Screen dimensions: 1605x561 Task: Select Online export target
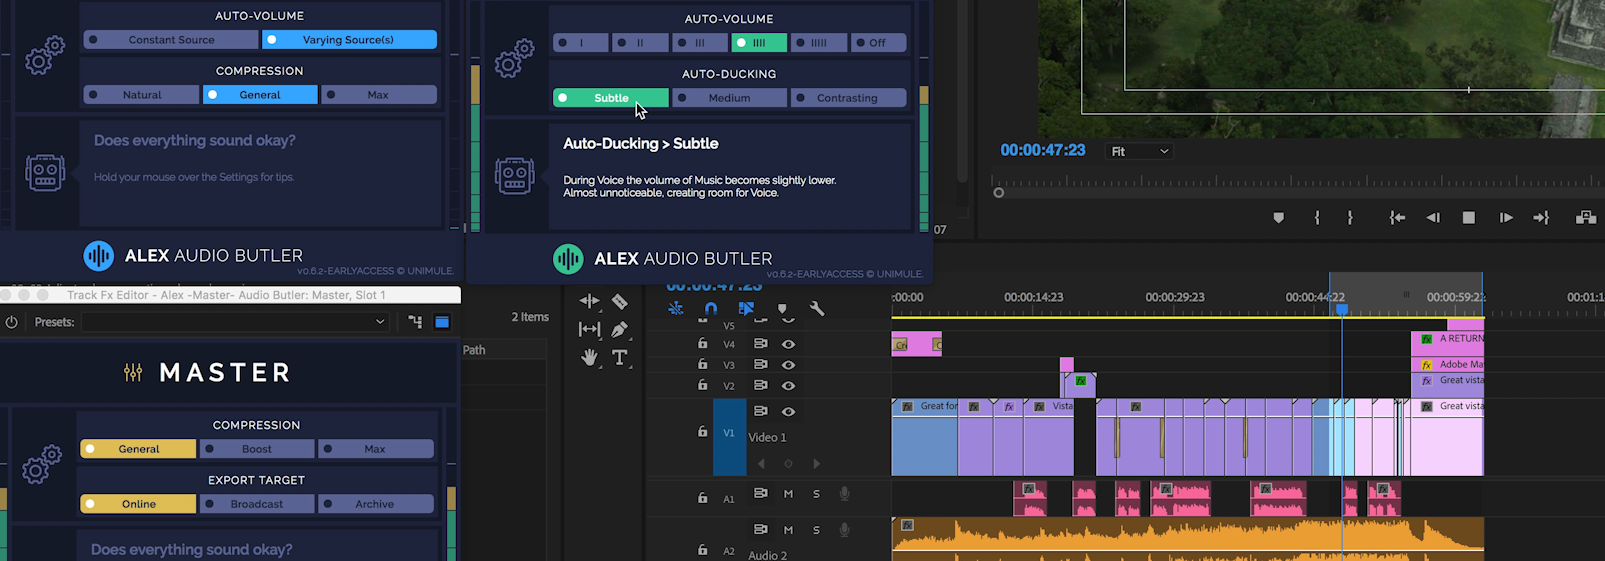pyautogui.click(x=138, y=504)
